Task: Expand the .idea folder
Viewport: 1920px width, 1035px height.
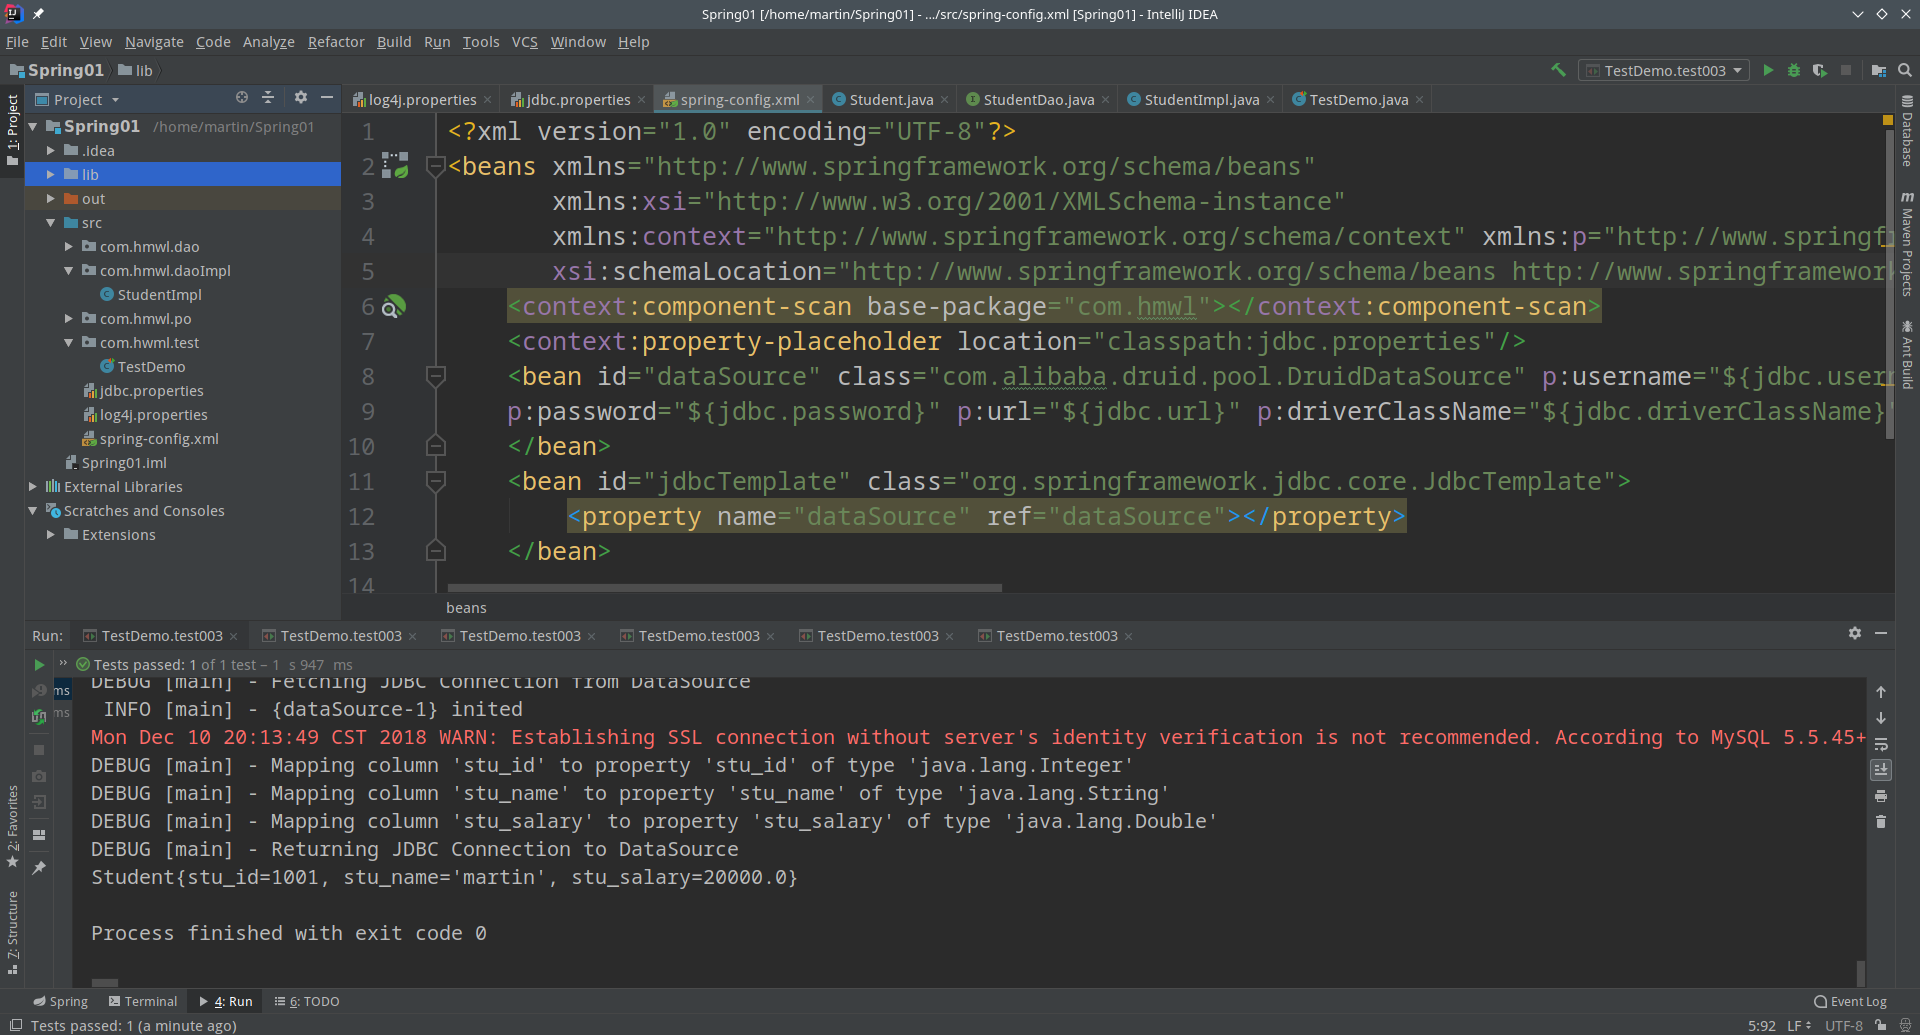Action: (x=51, y=150)
